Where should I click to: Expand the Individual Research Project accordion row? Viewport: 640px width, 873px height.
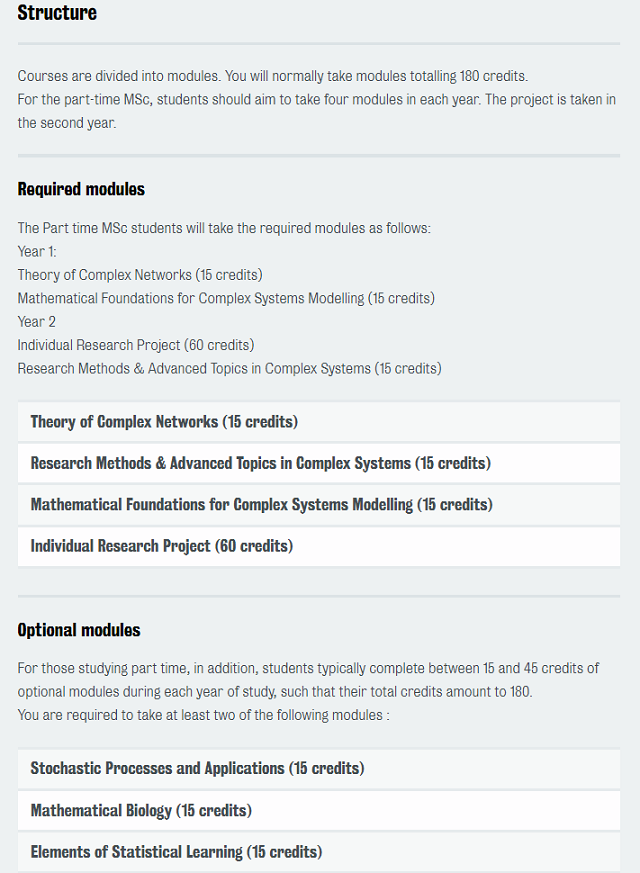[x=318, y=546]
